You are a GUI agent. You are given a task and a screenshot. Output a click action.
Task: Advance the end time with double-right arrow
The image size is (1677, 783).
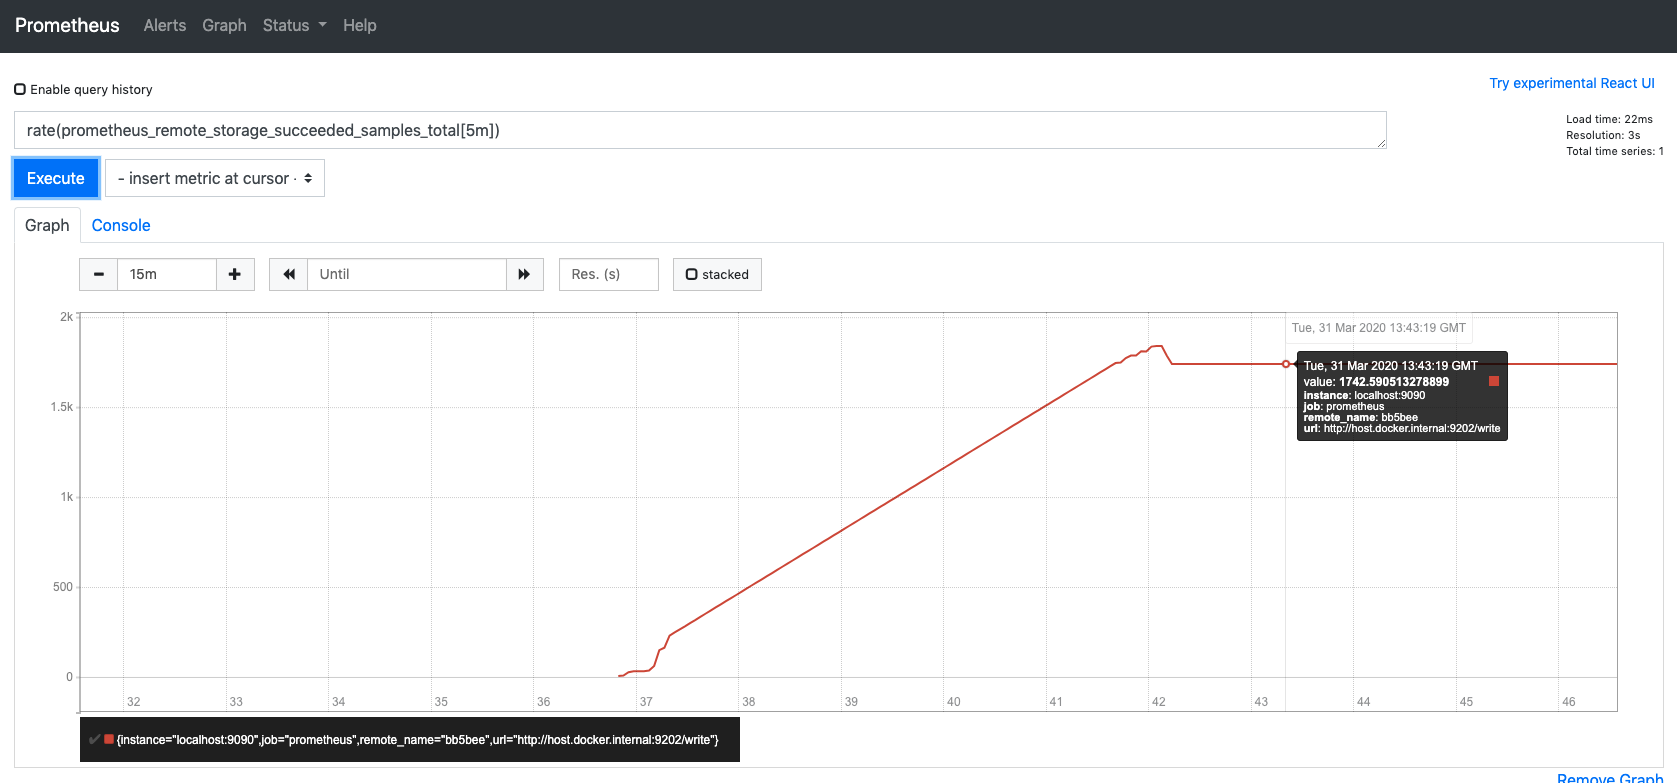tap(524, 274)
